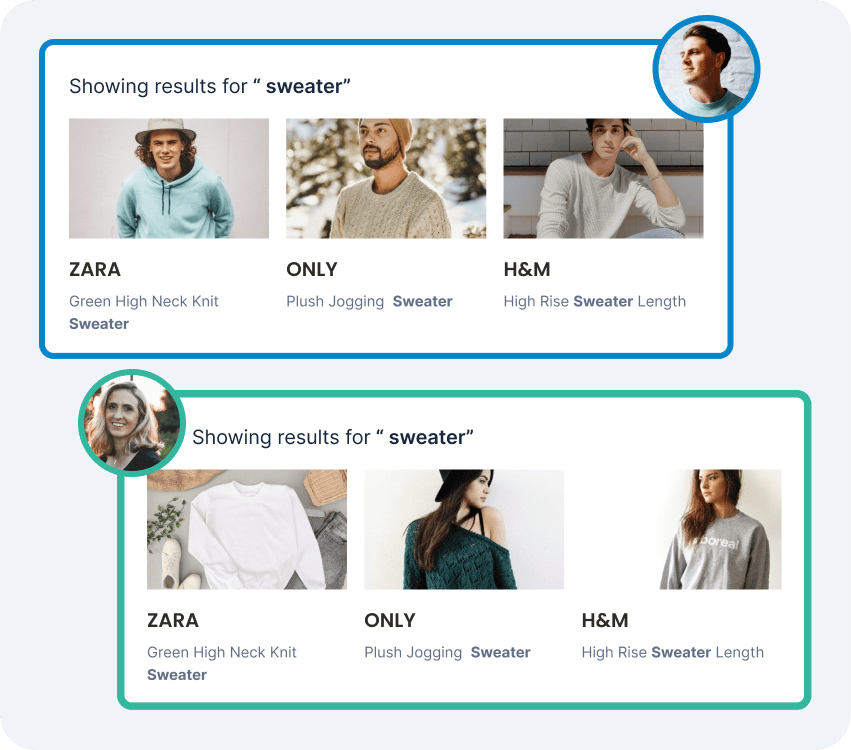The image size is (851, 750).
Task: Click the ONLY brand name in bottom panel
Action: click(x=390, y=620)
